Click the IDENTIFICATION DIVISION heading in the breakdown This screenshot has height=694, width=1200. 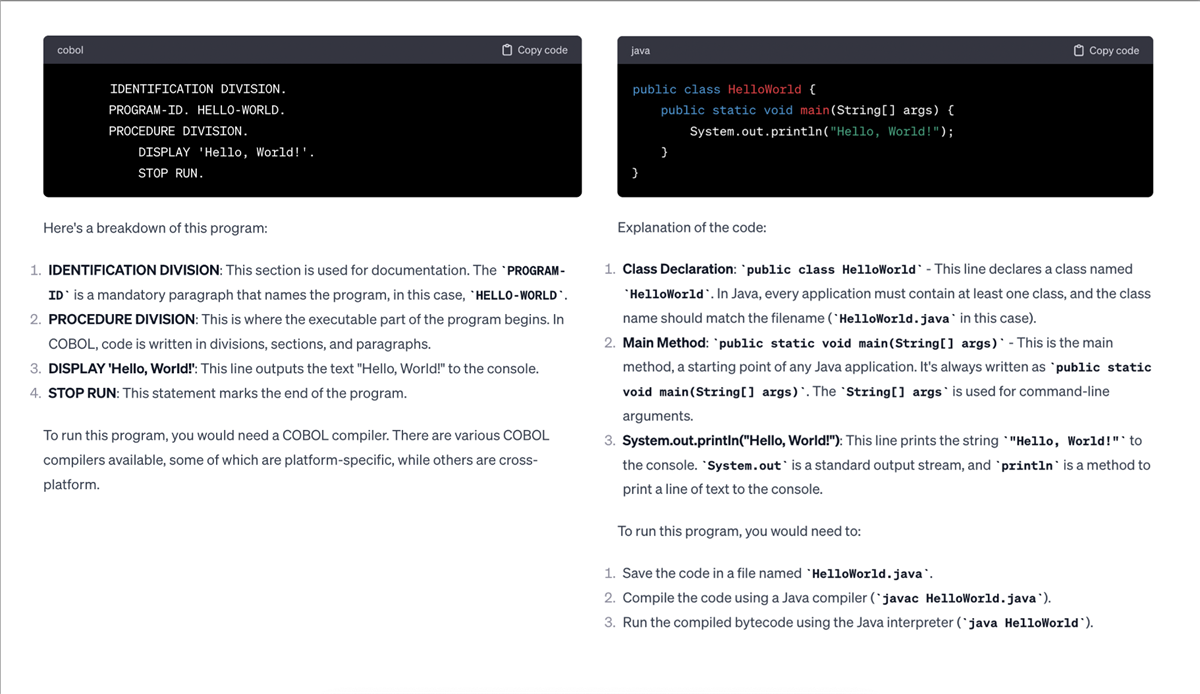click(133, 269)
